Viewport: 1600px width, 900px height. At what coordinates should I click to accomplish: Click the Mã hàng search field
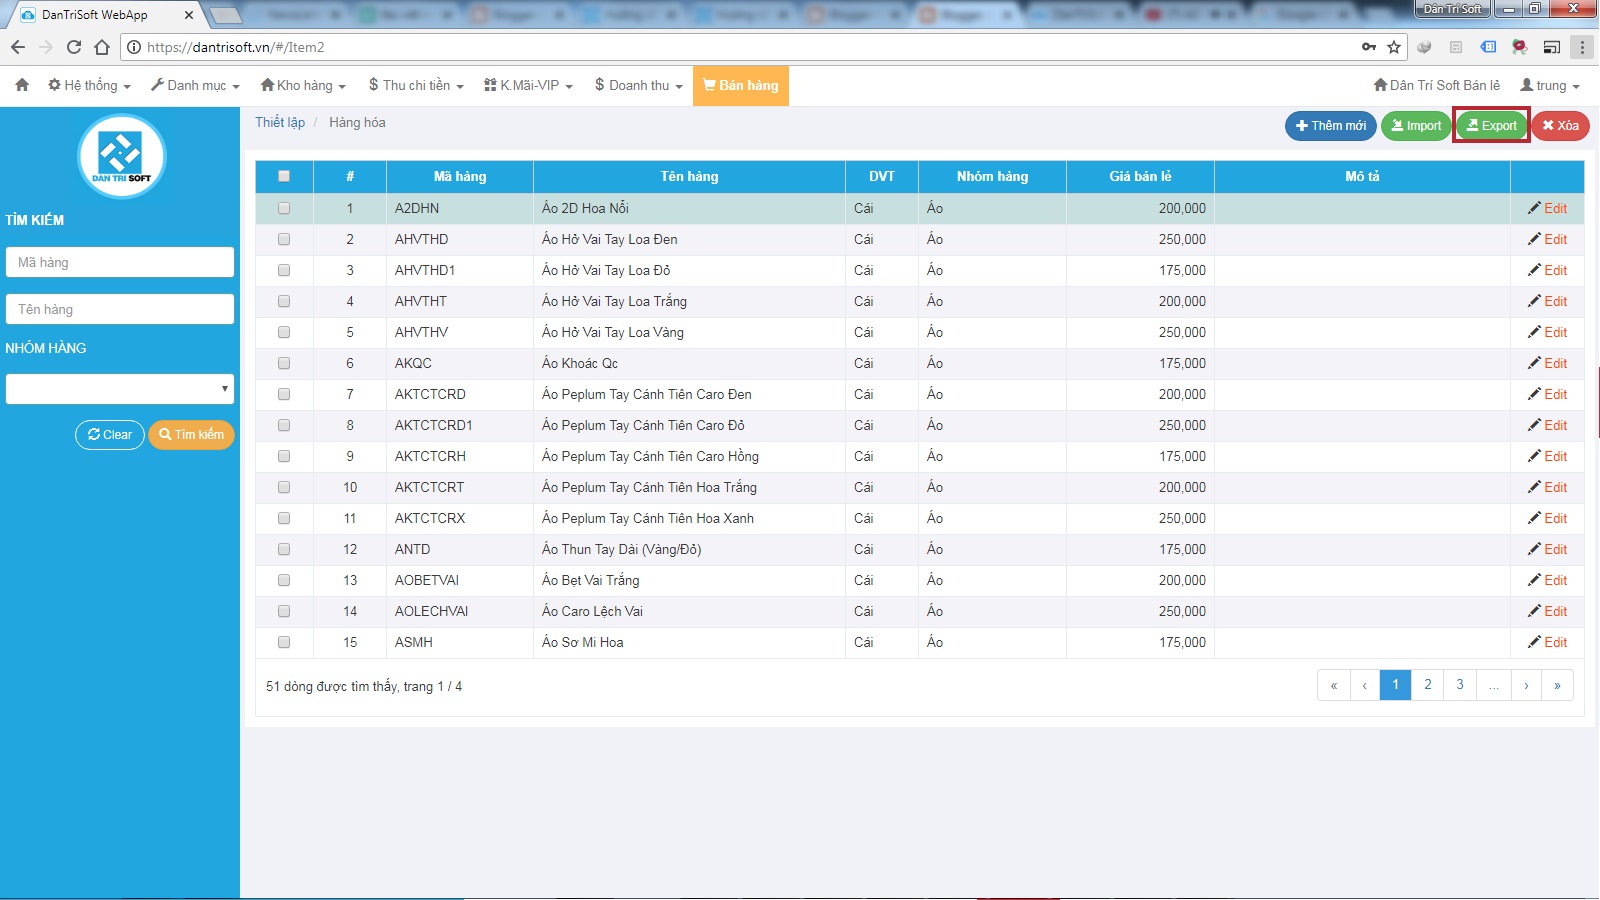coord(120,262)
